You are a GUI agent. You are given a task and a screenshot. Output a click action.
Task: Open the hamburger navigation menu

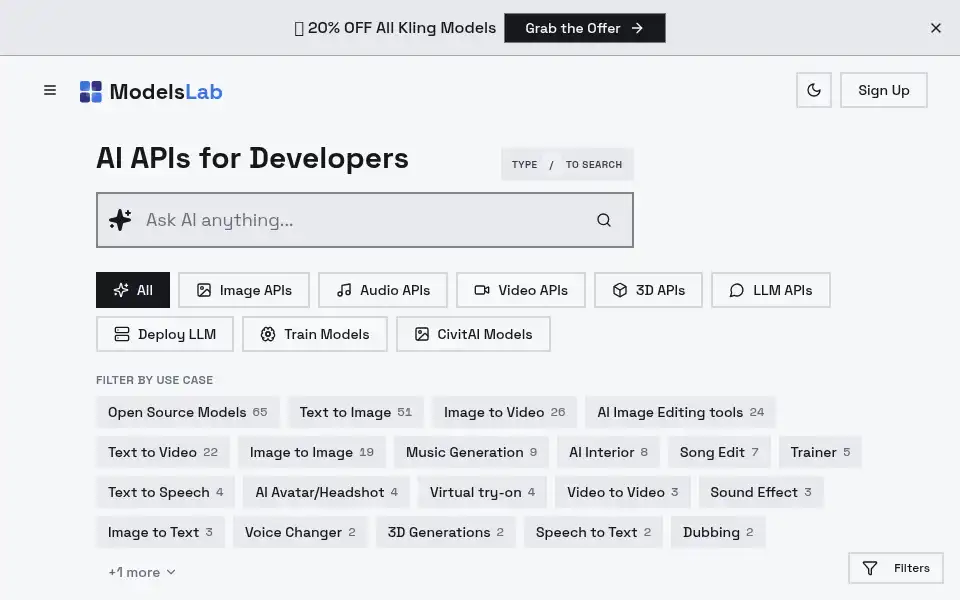(x=50, y=91)
